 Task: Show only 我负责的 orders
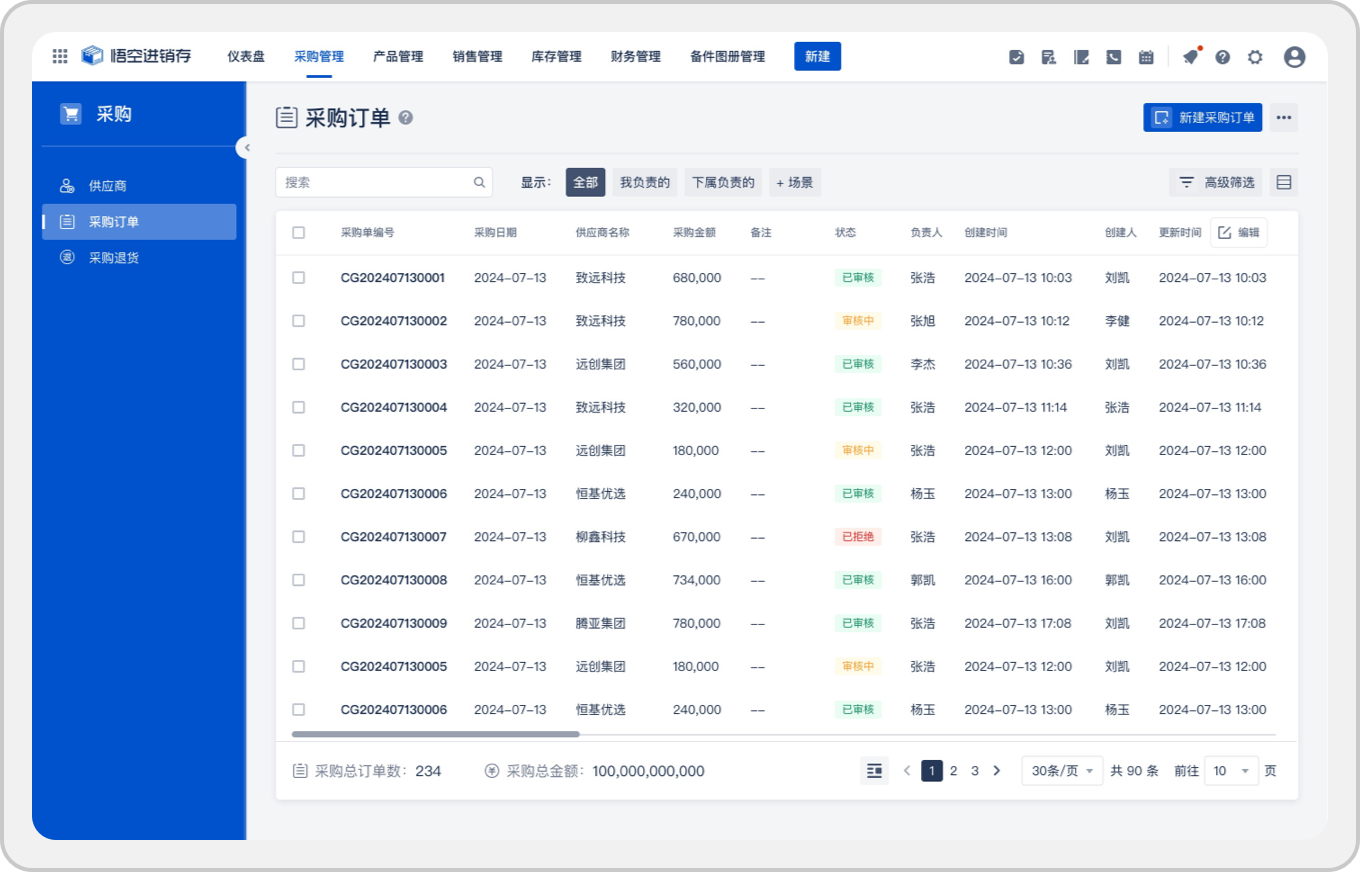point(645,182)
